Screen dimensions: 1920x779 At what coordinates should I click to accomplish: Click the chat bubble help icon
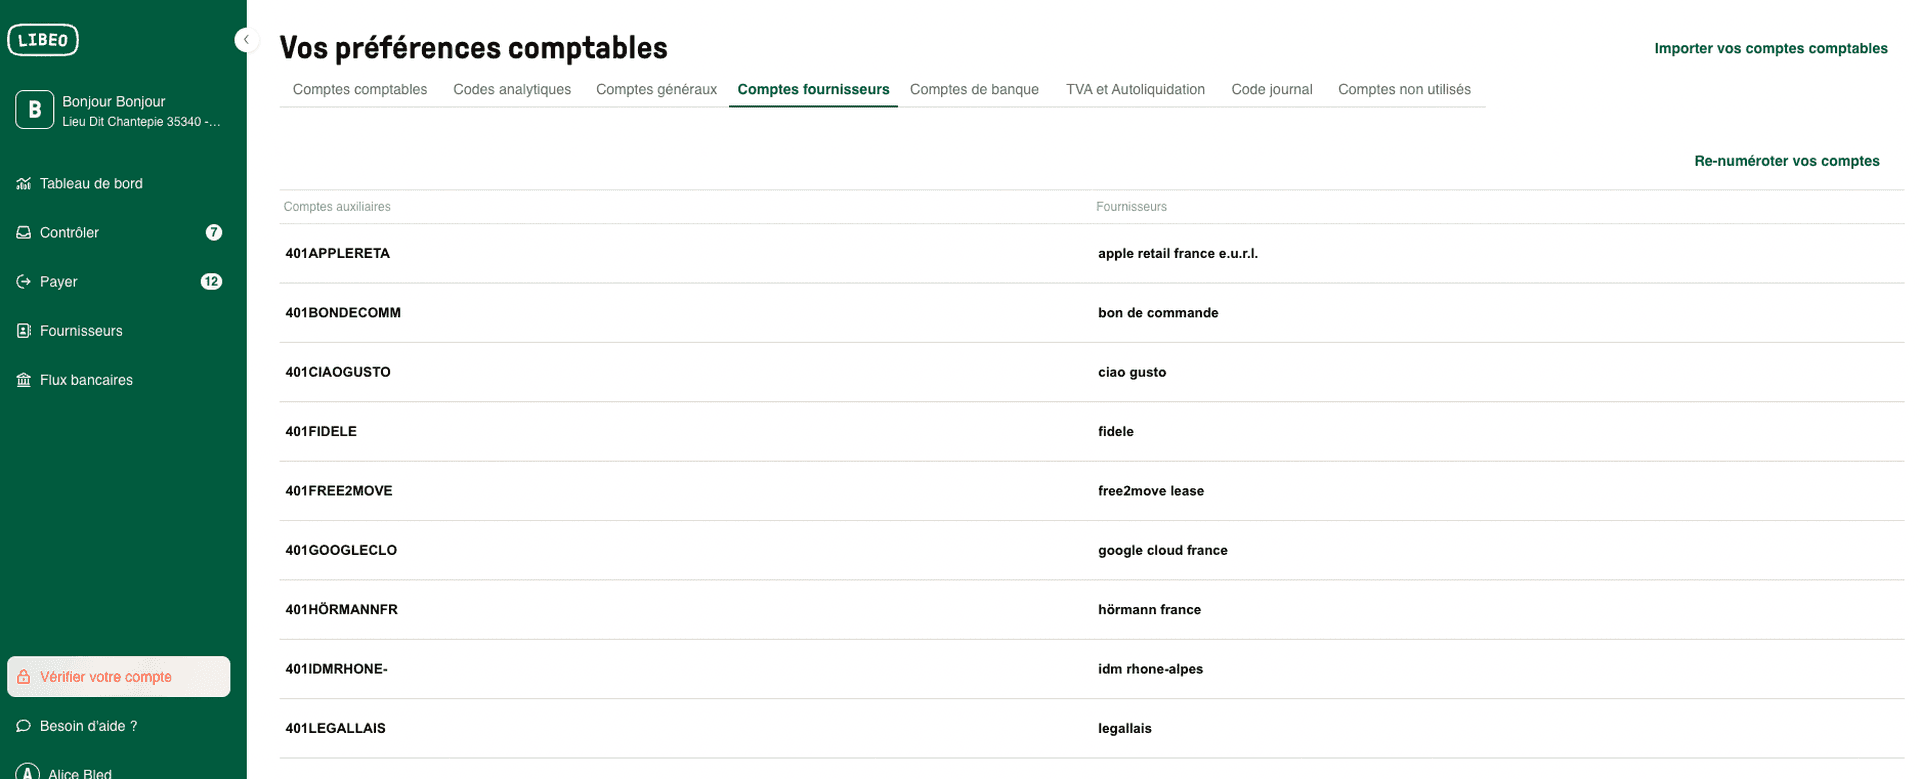pyautogui.click(x=24, y=726)
